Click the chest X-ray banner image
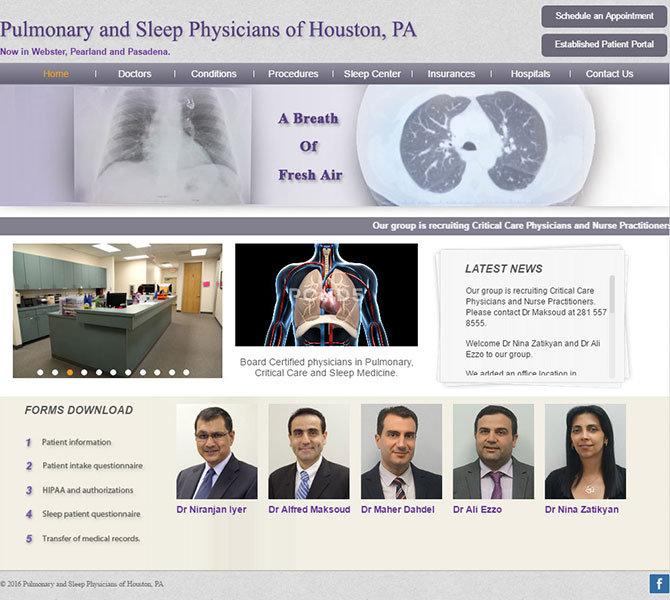This screenshot has width=670, height=600. point(162,144)
